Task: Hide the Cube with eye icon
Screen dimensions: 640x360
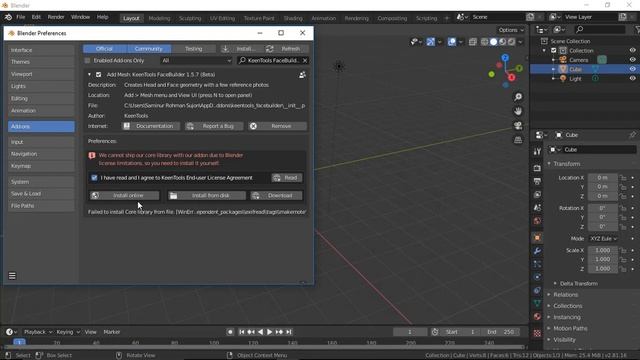Action: (x=632, y=69)
